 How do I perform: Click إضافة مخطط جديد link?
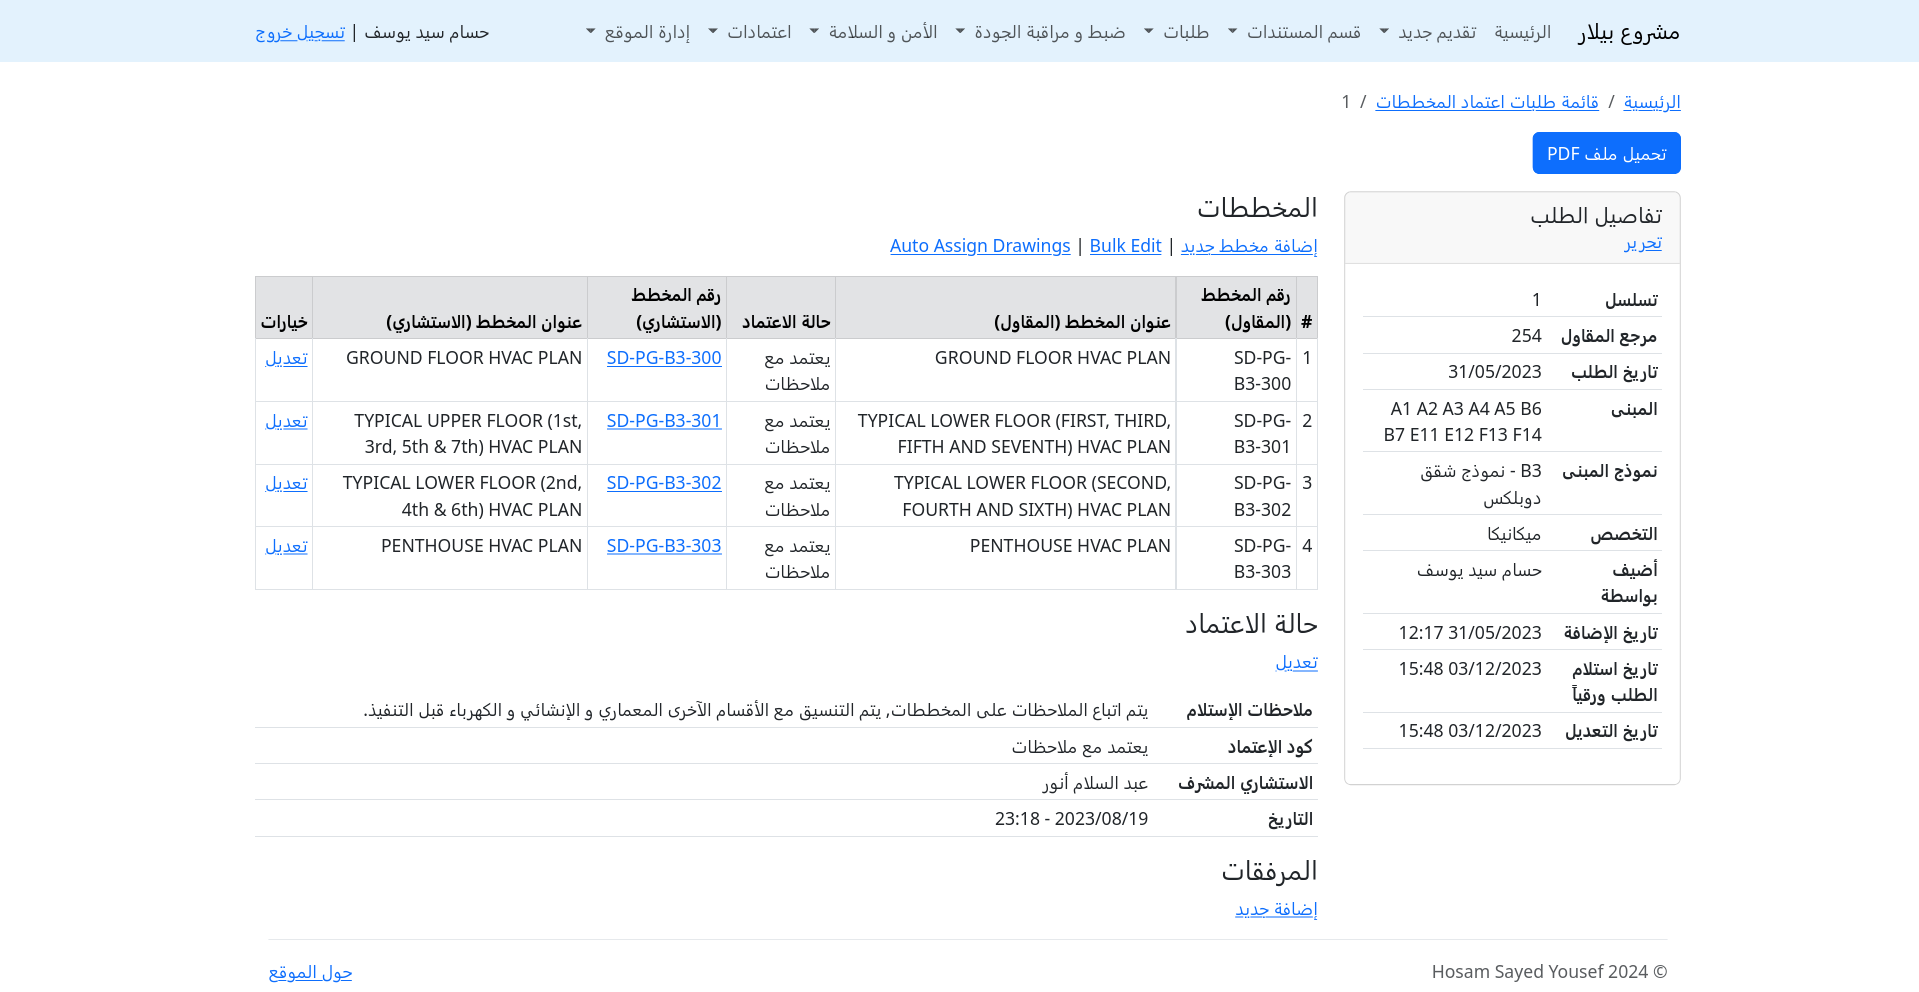(x=1248, y=246)
